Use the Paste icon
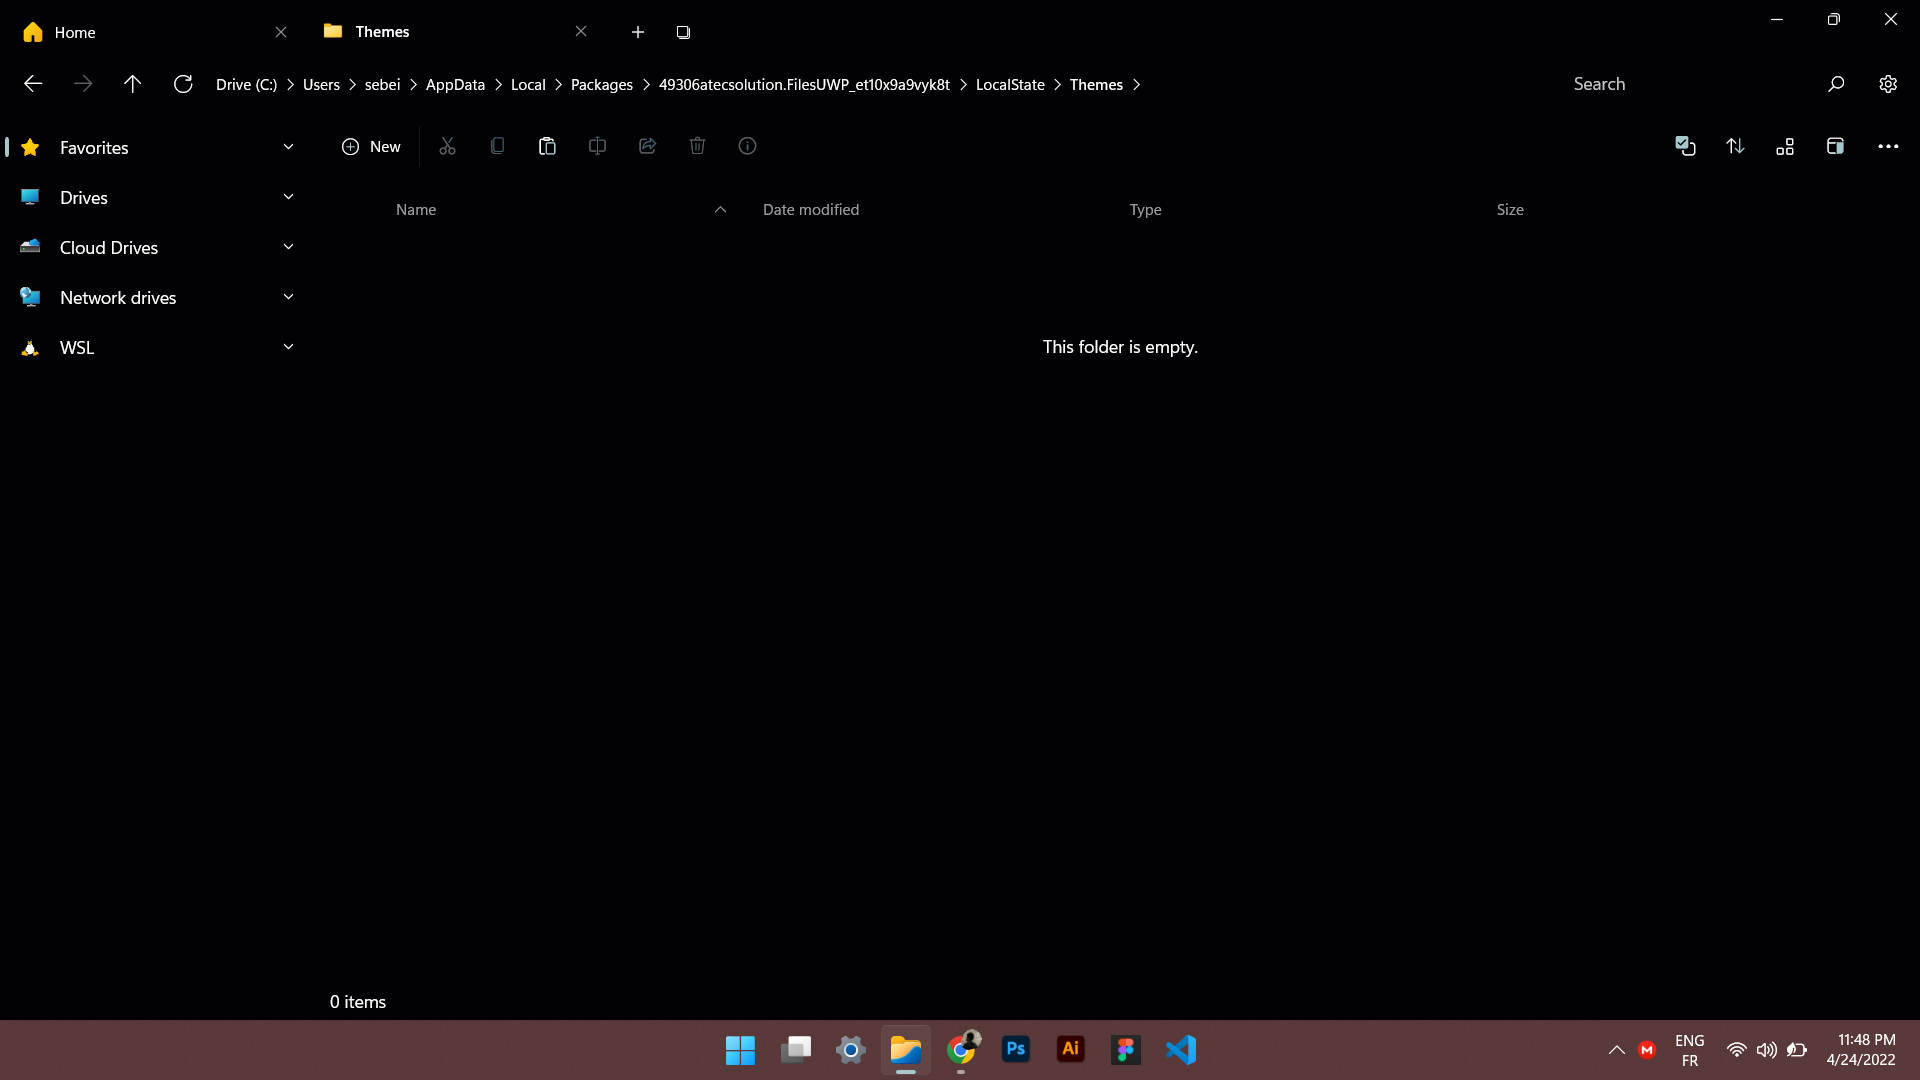 (547, 146)
